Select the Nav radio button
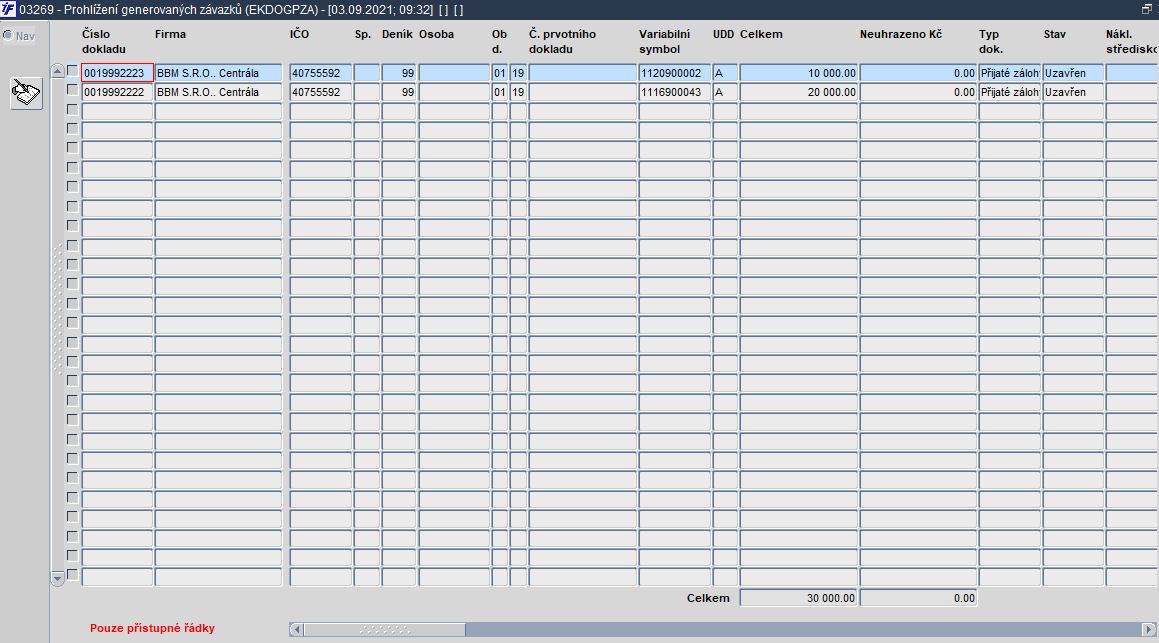 [x=7, y=35]
